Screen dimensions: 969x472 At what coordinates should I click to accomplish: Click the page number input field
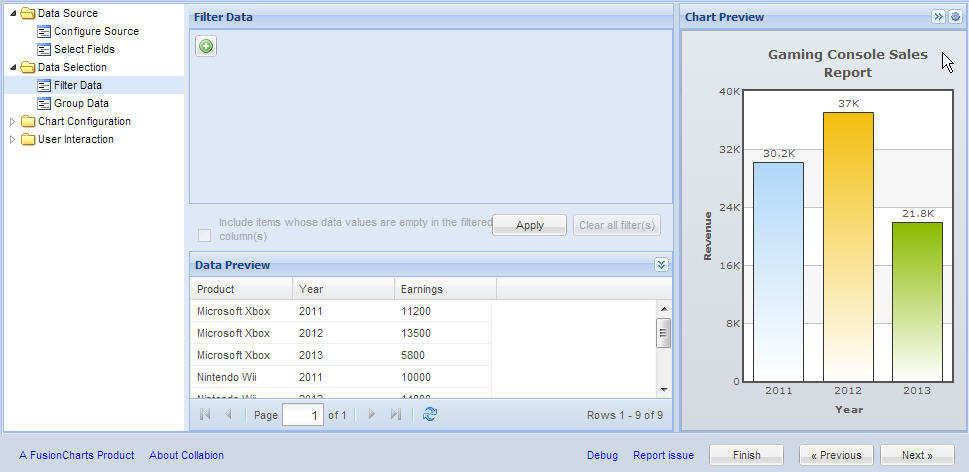(x=303, y=414)
